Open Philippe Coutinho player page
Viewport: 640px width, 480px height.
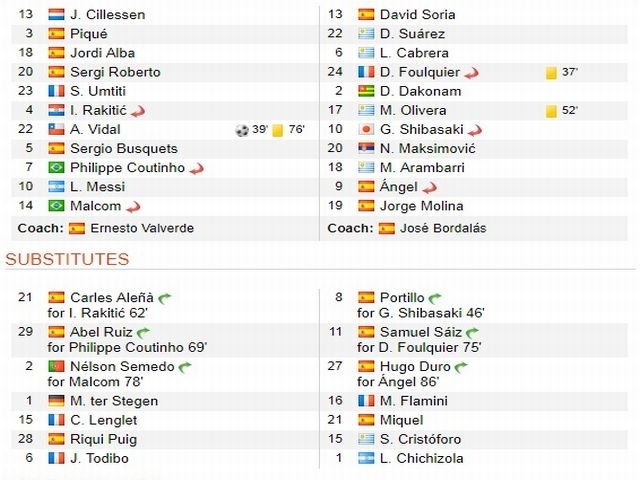(x=127, y=167)
